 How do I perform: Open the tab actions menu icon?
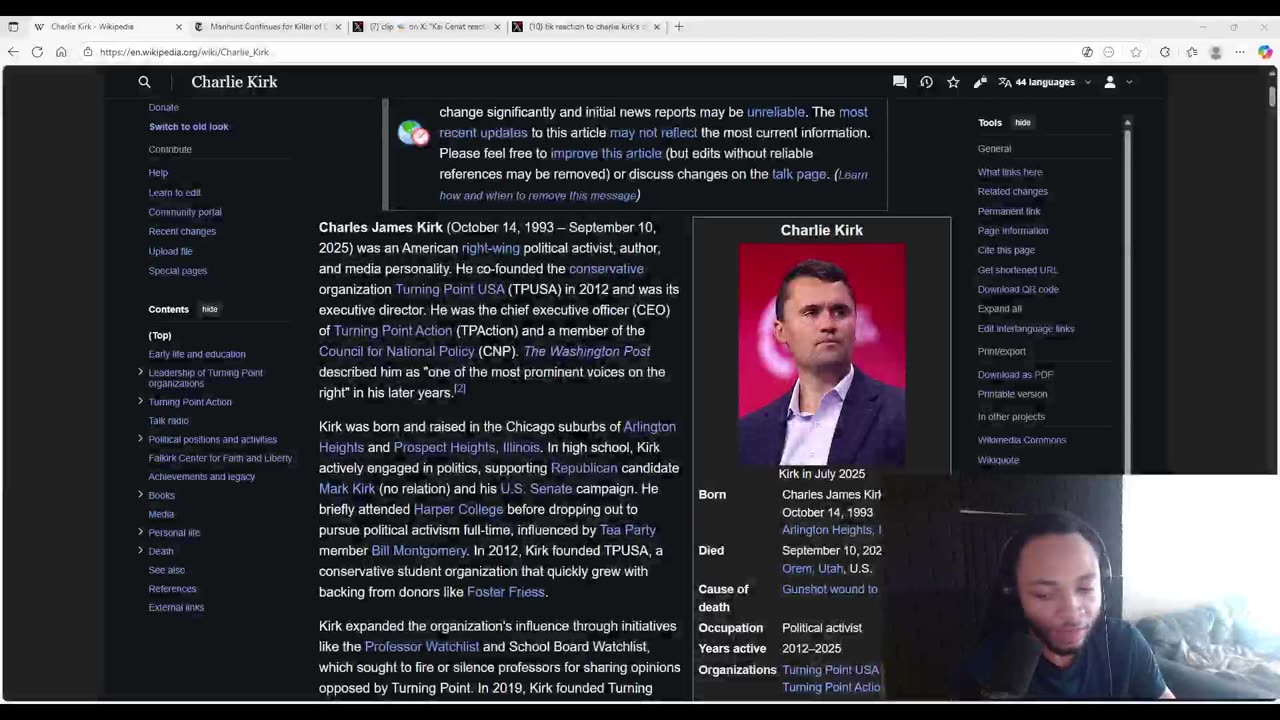pyautogui.click(x=12, y=27)
